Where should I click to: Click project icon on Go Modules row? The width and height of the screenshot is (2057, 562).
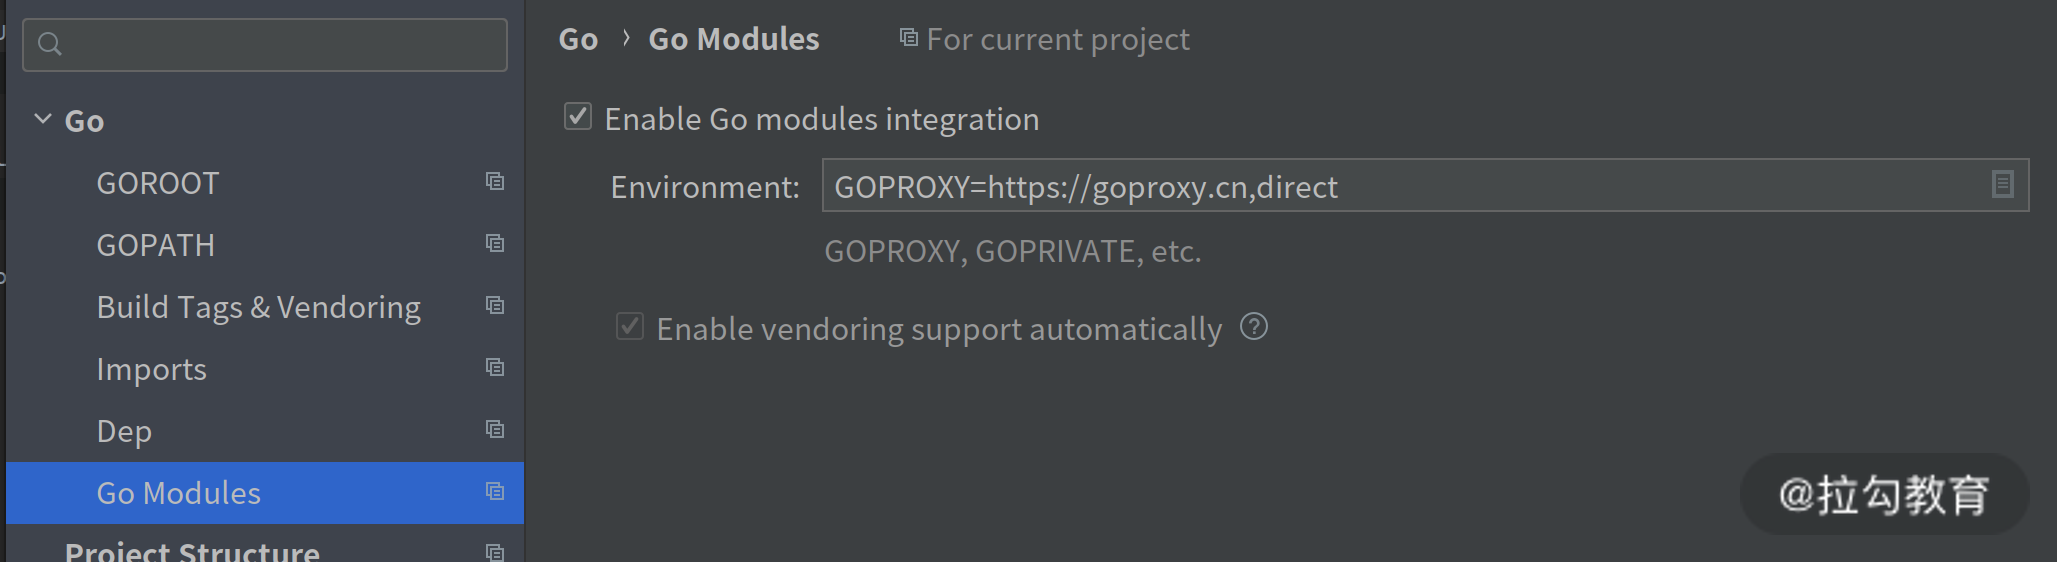click(494, 491)
